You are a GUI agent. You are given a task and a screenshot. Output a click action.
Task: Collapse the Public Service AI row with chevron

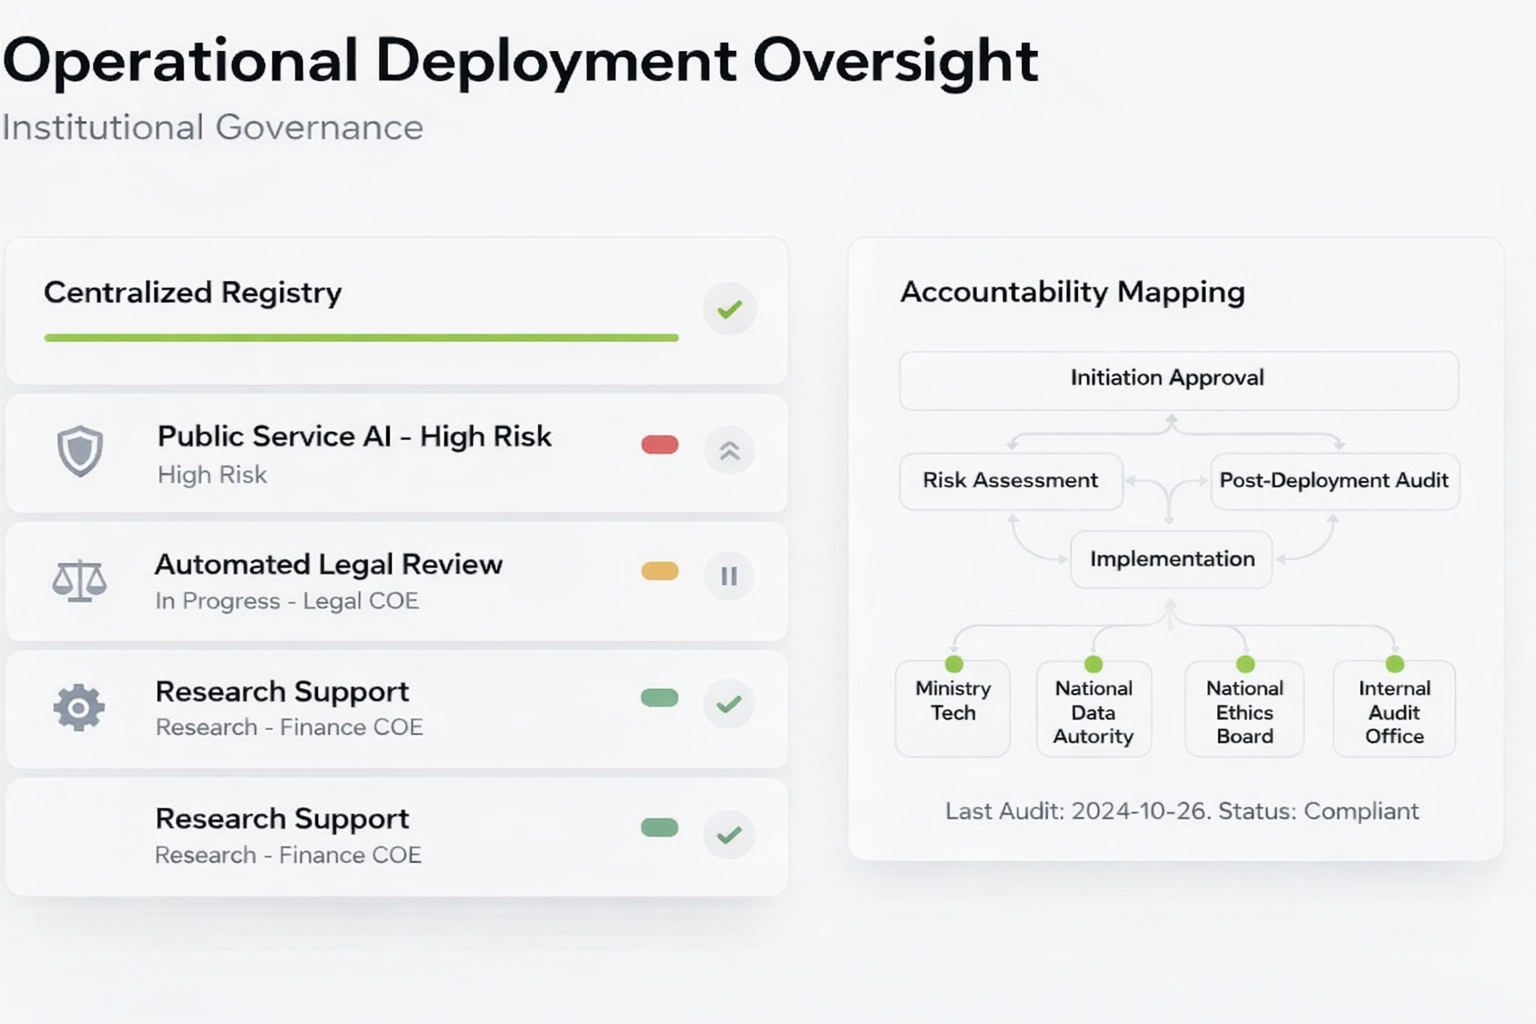(729, 451)
